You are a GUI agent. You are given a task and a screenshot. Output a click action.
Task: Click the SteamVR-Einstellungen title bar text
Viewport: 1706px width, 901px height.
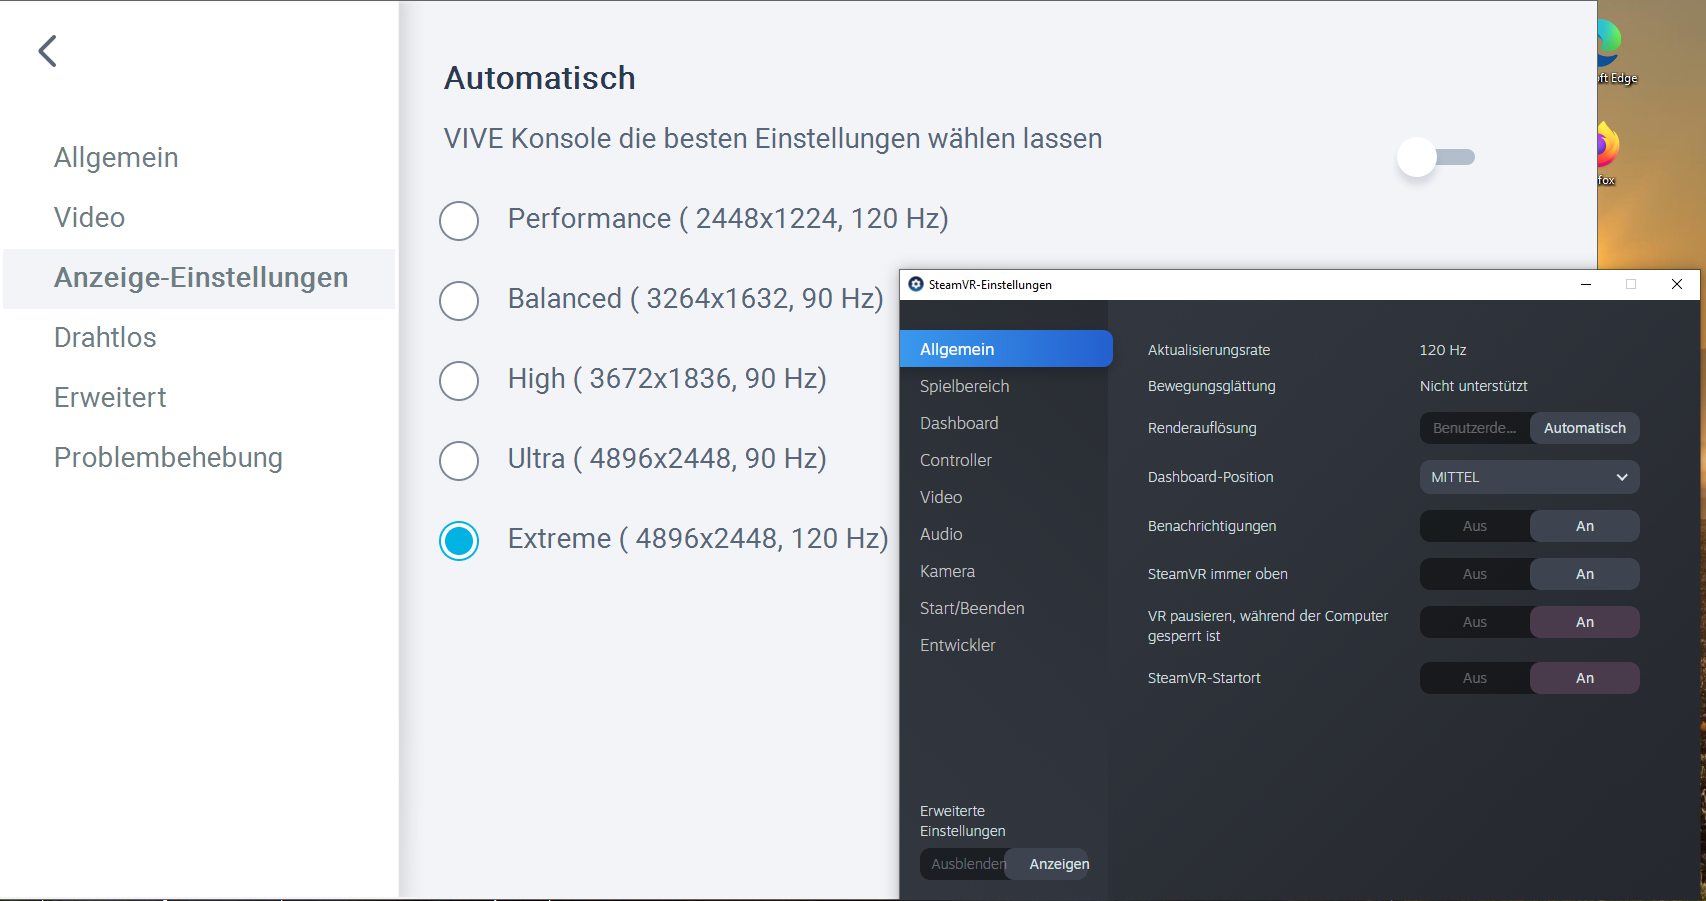(x=990, y=285)
